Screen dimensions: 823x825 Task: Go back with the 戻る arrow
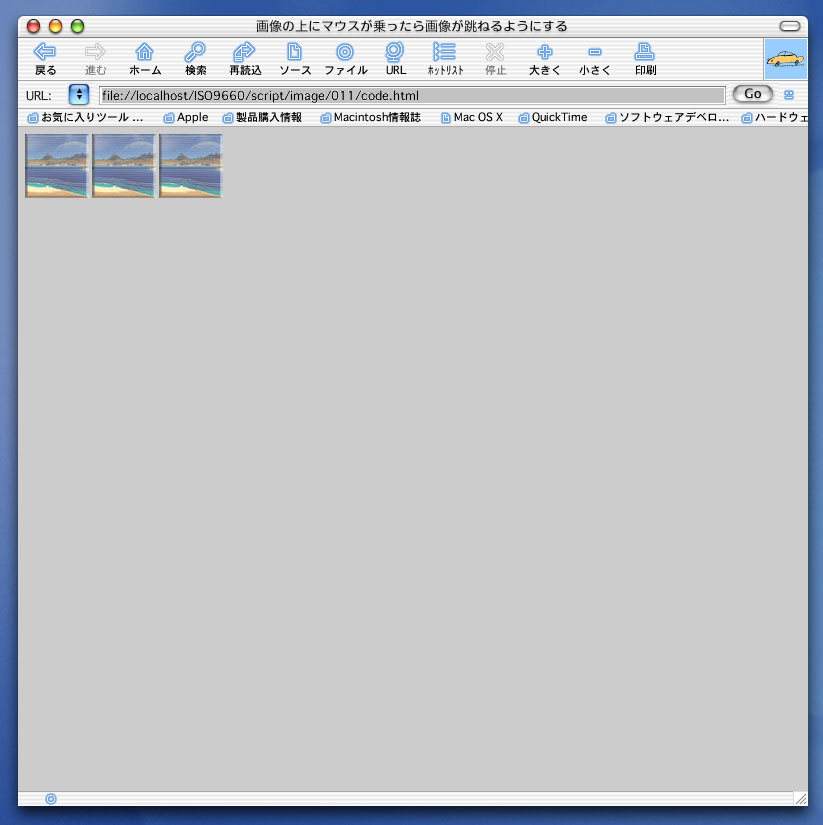click(x=45, y=58)
